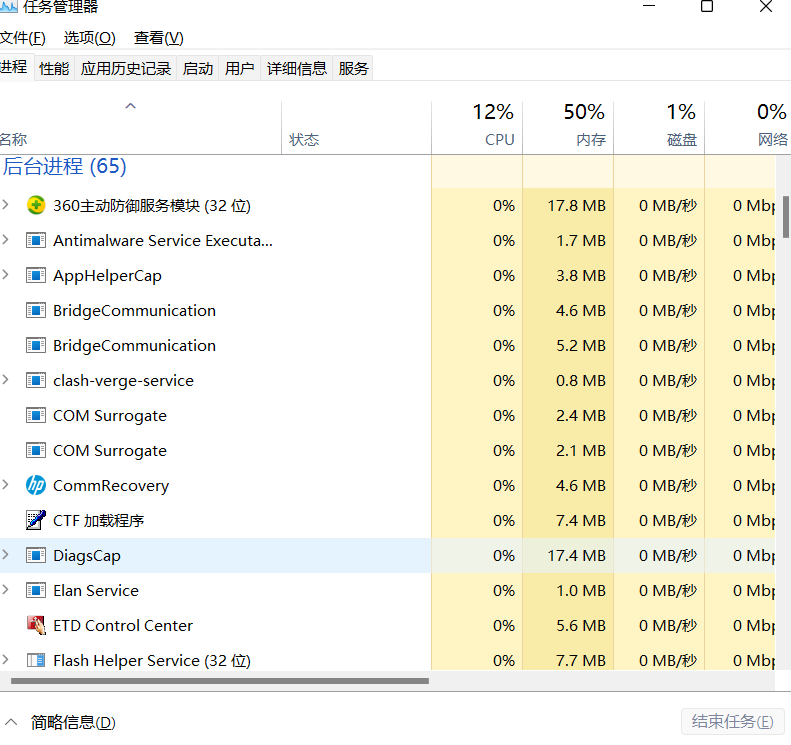Expand the 360主动防御服务模块 process group

point(6,205)
